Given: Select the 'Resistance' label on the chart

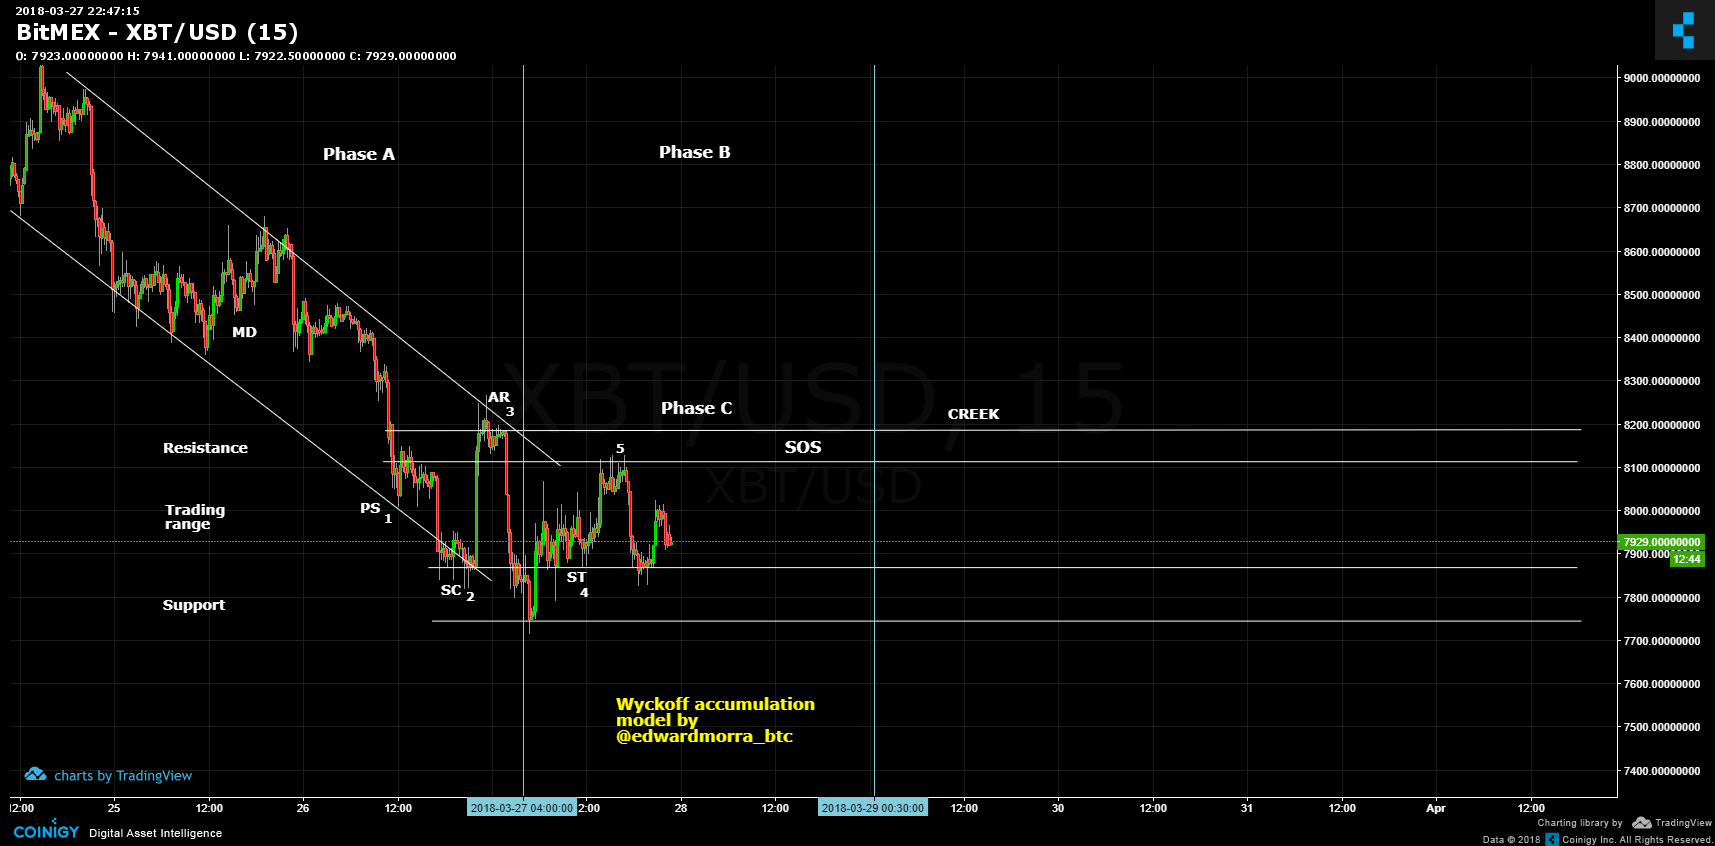Looking at the screenshot, I should pyautogui.click(x=205, y=448).
